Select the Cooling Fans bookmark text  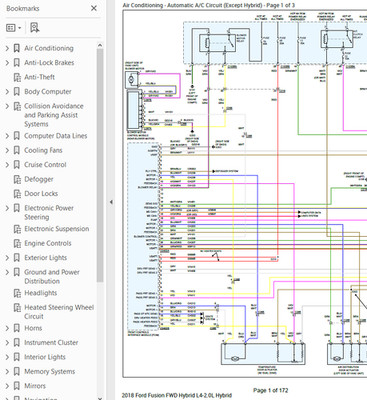[43, 150]
